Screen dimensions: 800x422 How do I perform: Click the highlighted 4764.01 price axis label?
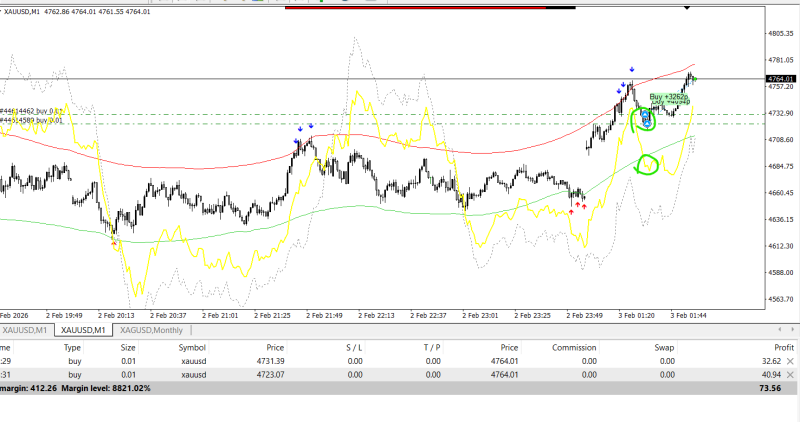point(781,79)
